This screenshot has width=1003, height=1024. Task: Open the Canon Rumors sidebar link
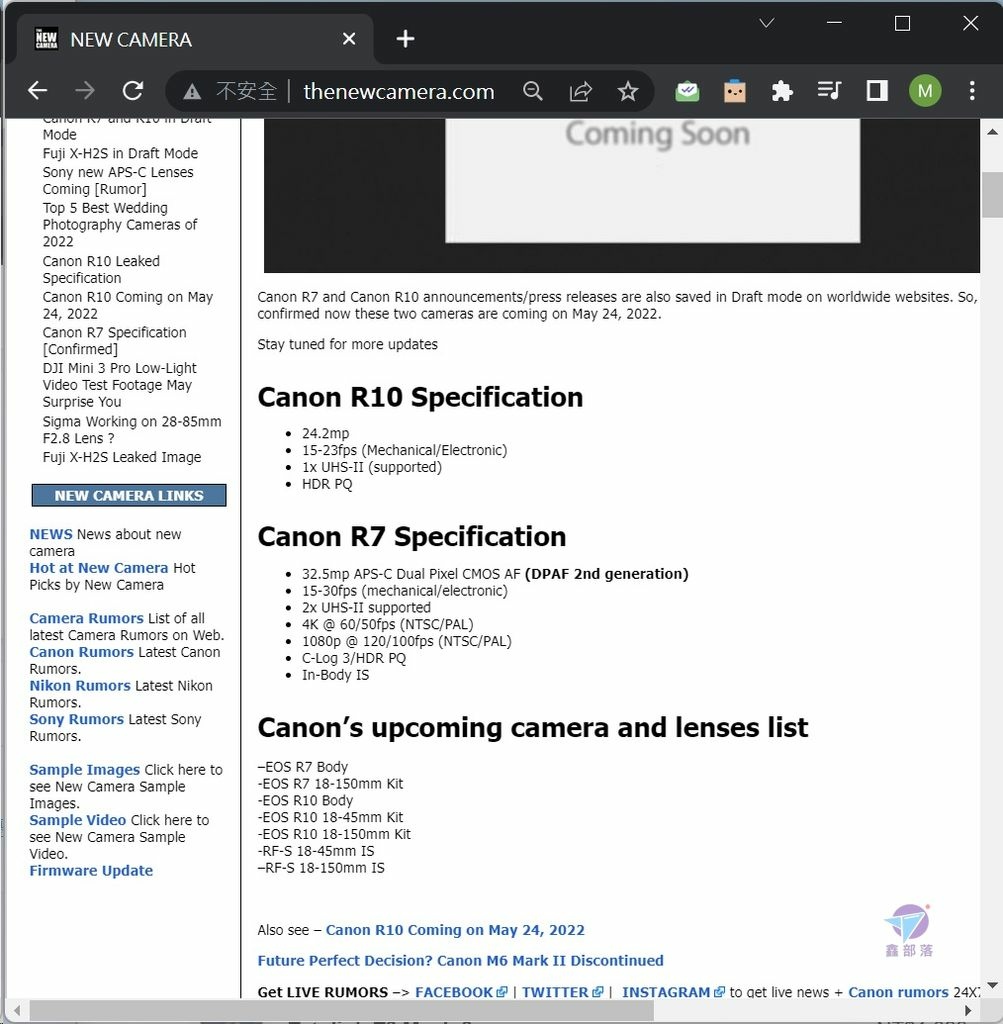82,652
